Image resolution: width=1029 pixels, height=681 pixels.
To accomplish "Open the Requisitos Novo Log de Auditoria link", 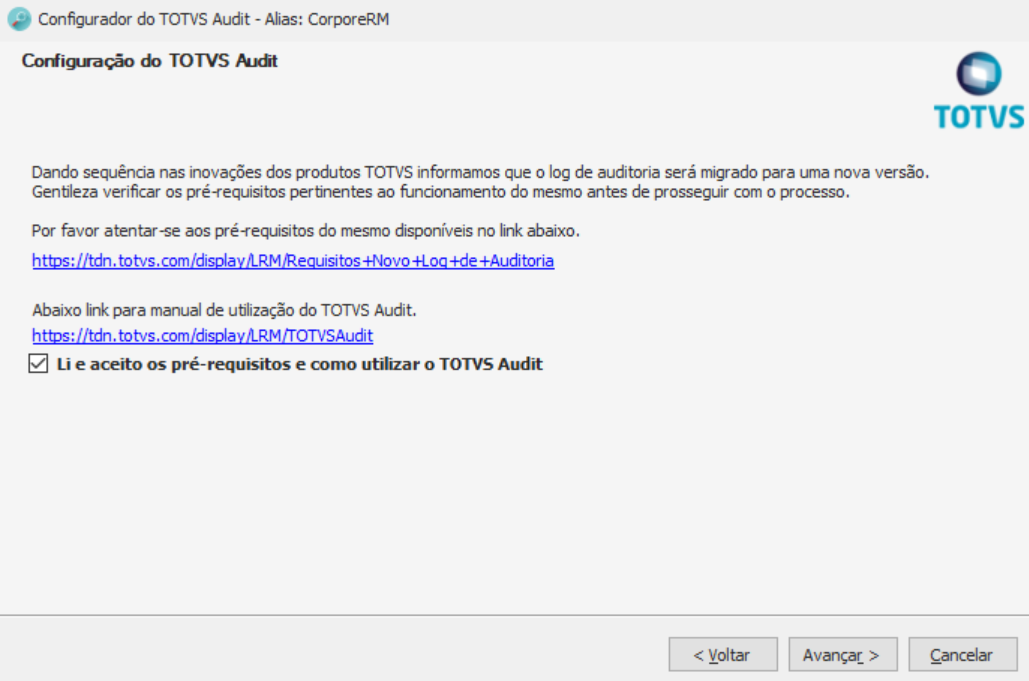I will tap(293, 261).
